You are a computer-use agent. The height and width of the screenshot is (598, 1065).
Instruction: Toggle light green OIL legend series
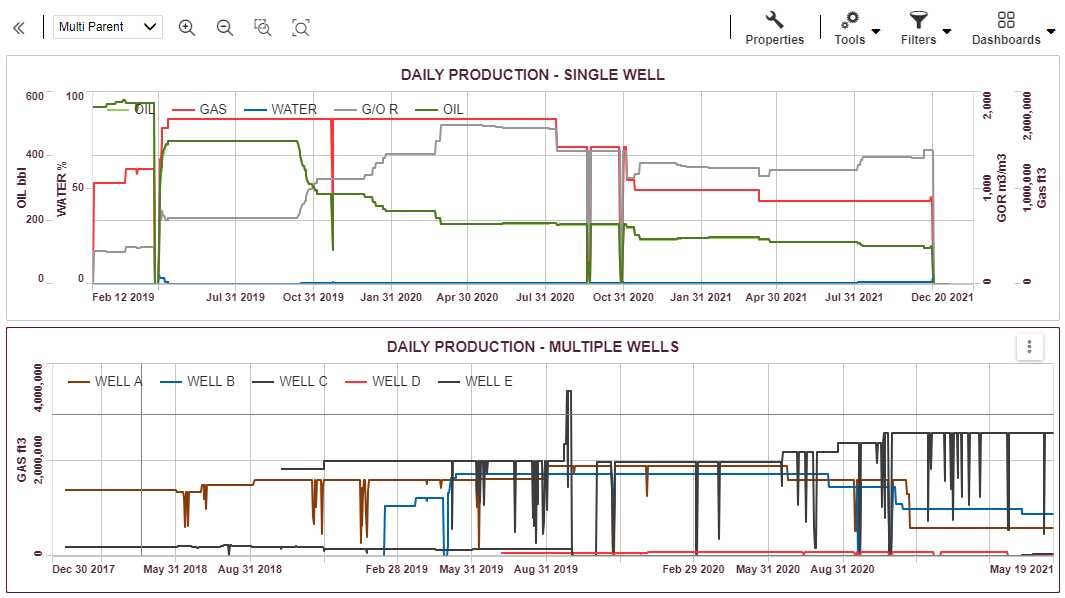[x=130, y=109]
